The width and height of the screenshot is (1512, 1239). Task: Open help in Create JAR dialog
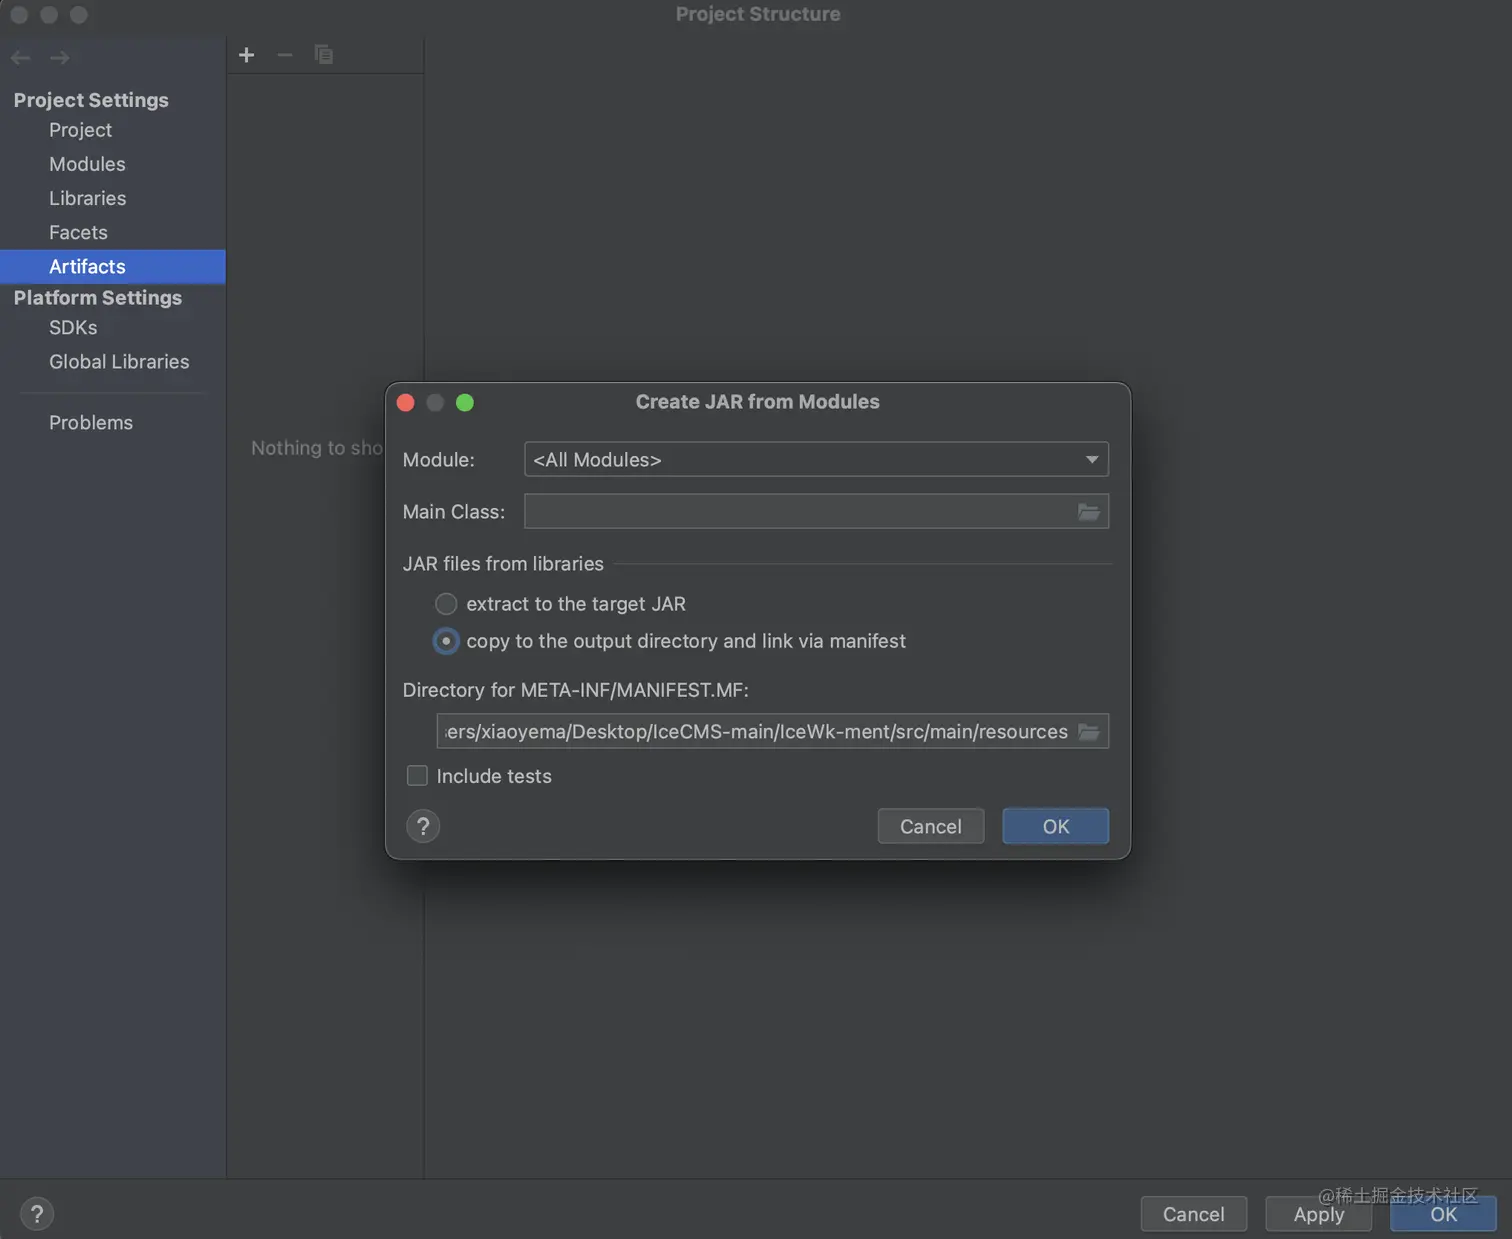pos(423,827)
